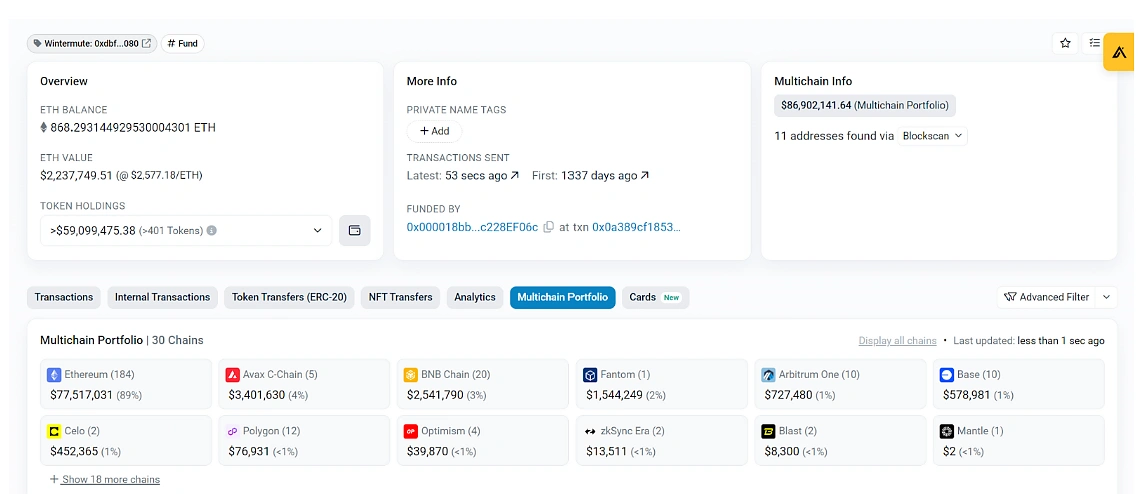
Task: Copy the funded by address
Action: [x=549, y=227]
